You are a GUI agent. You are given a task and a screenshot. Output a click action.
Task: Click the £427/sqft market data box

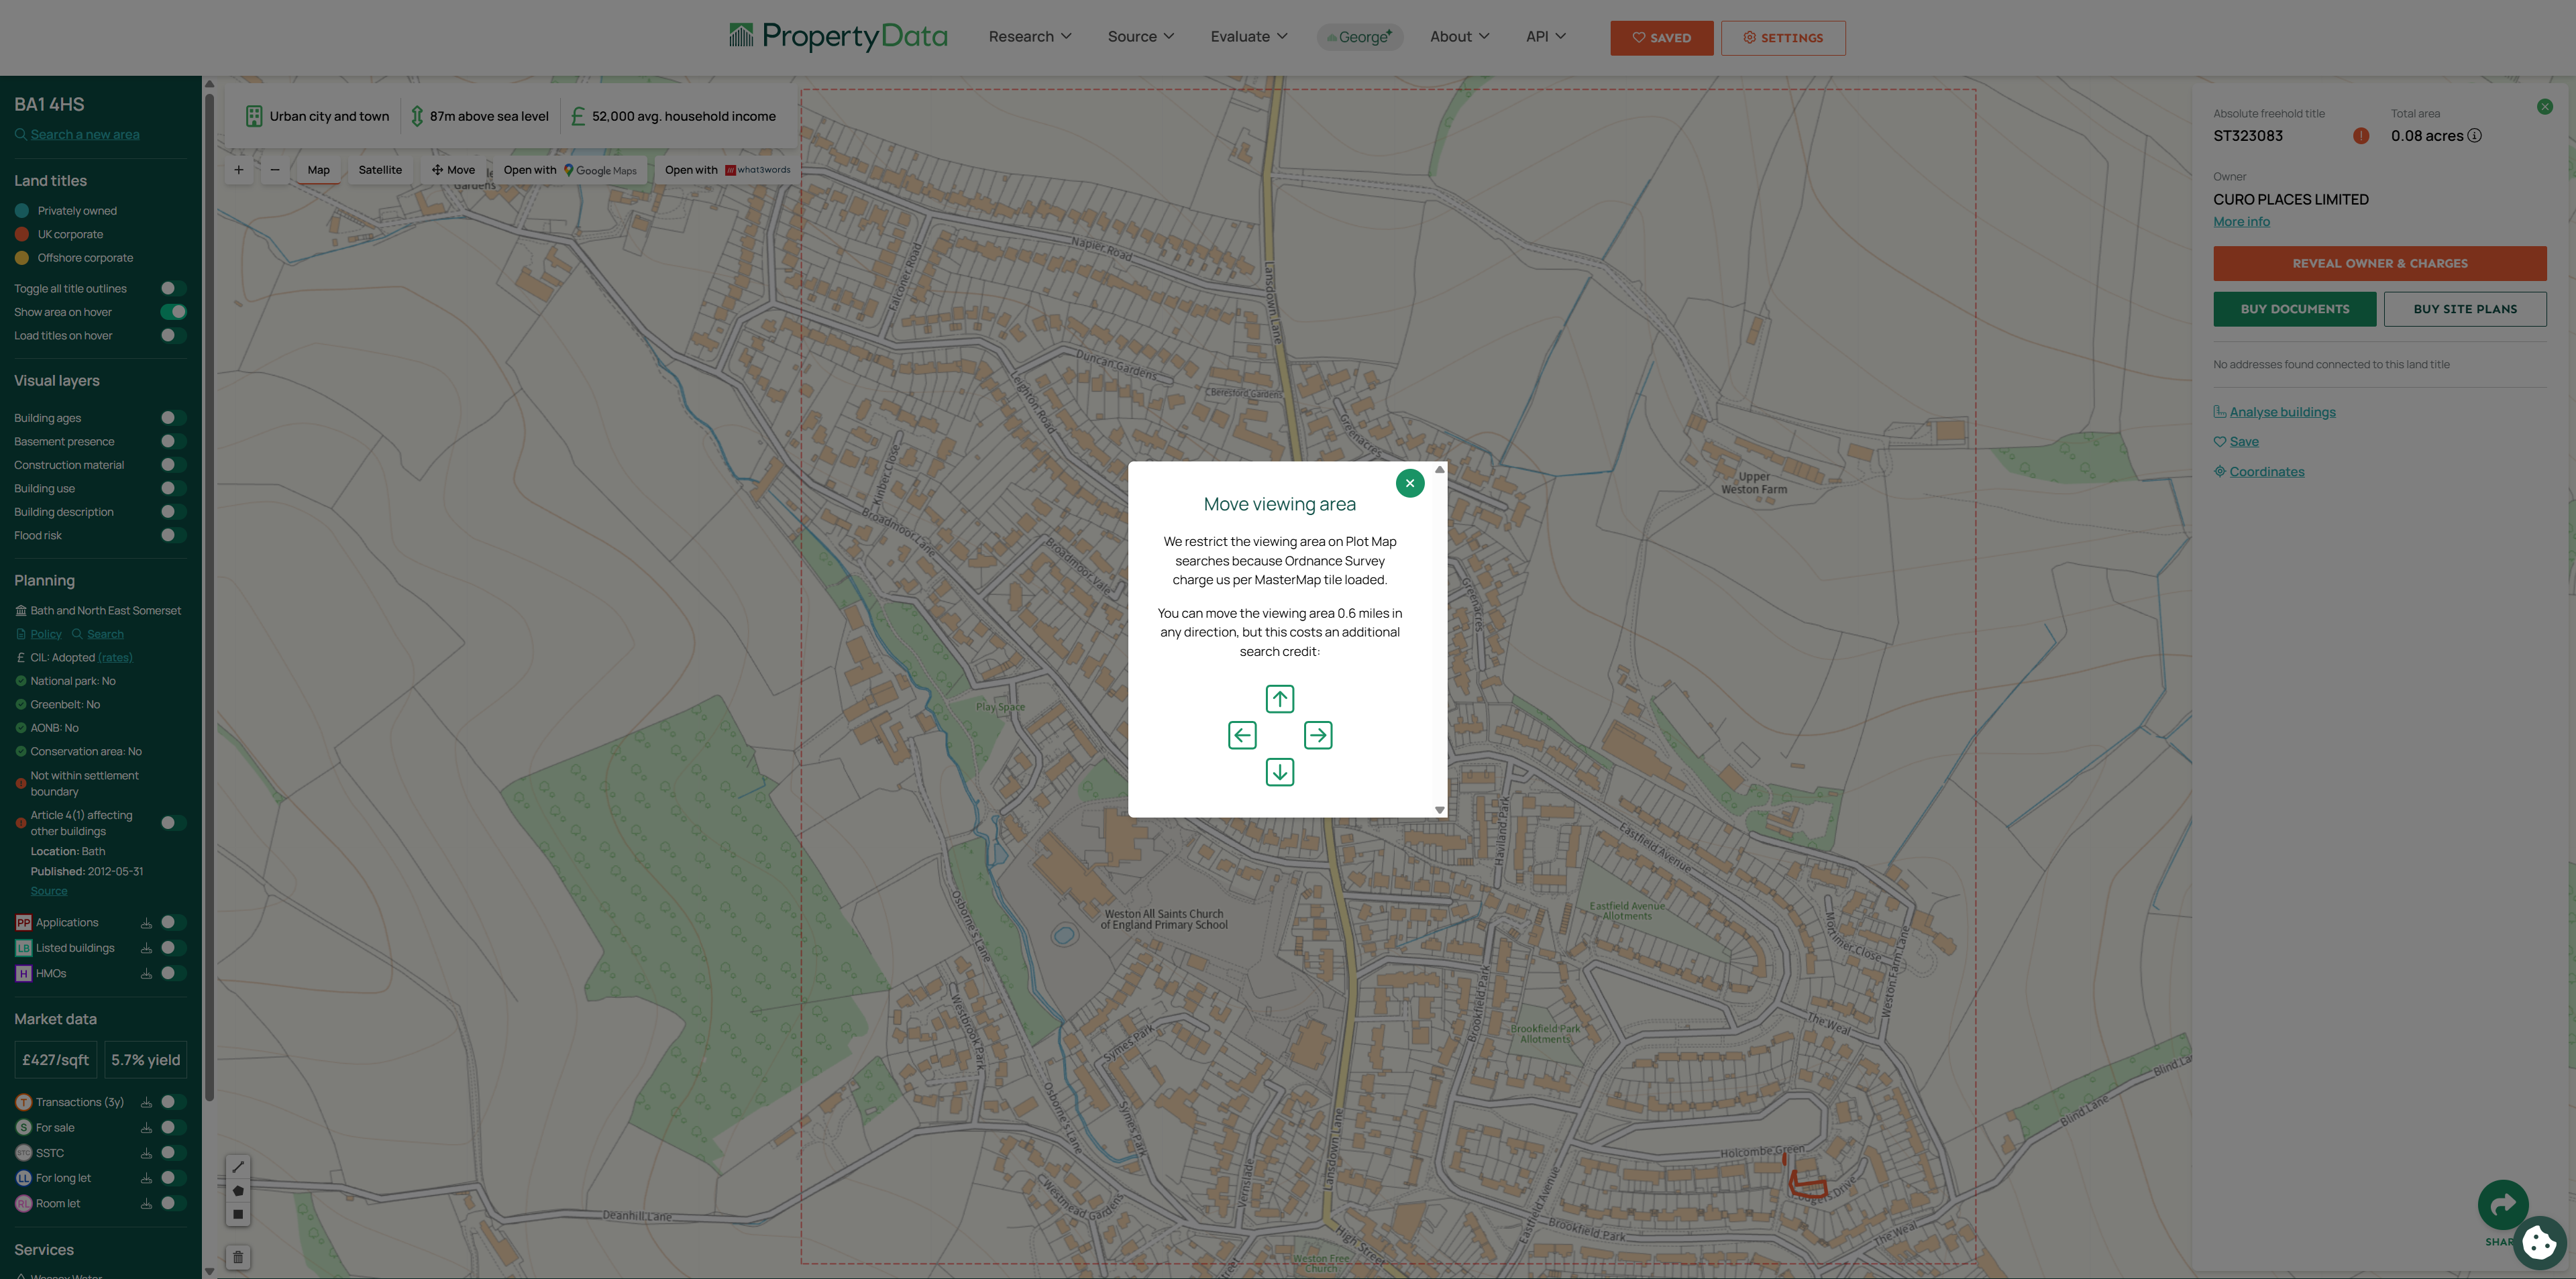pos(56,1060)
